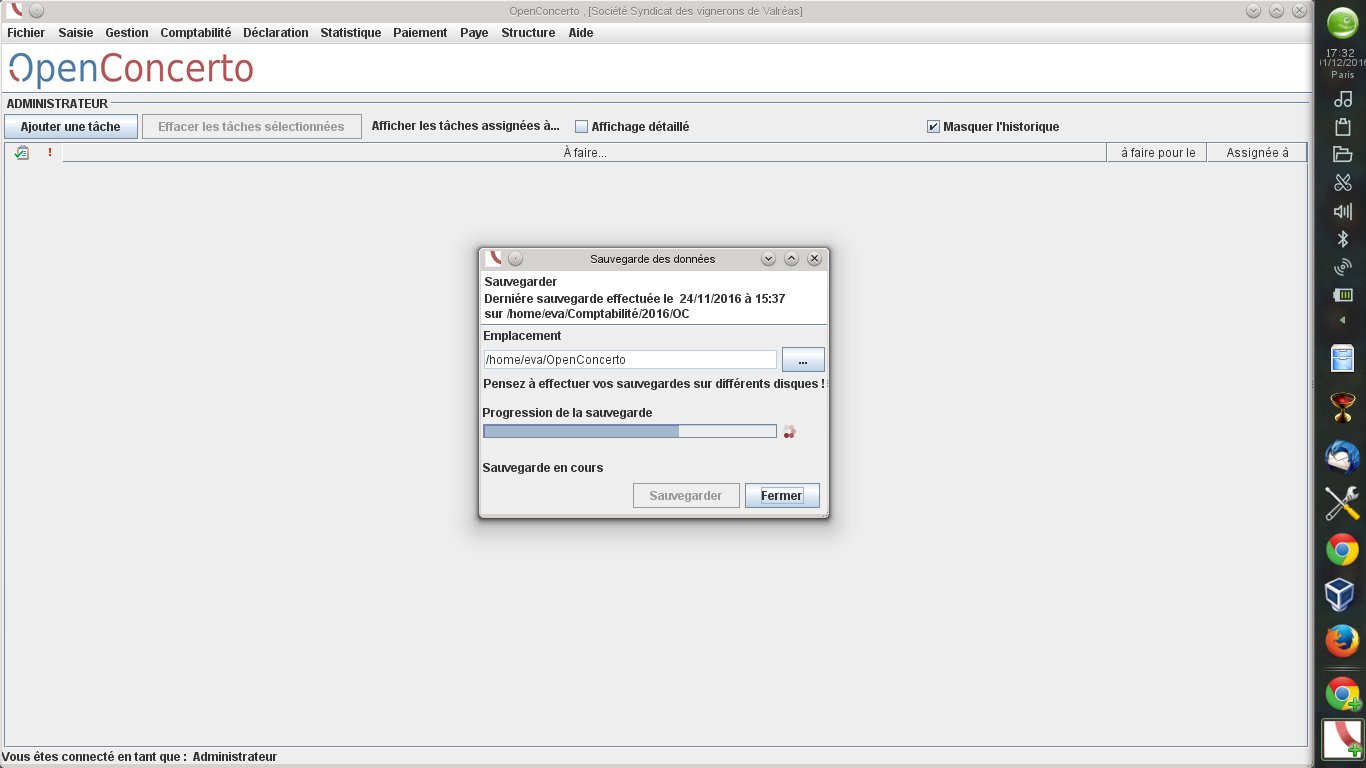This screenshot has width=1366, height=768.
Task: Open the Gestion menu
Action: tap(127, 33)
